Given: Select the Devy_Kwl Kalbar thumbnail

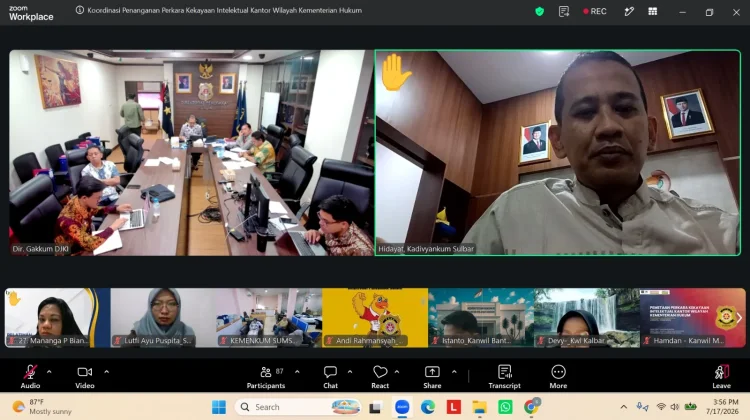Looking at the screenshot, I should click(587, 318).
